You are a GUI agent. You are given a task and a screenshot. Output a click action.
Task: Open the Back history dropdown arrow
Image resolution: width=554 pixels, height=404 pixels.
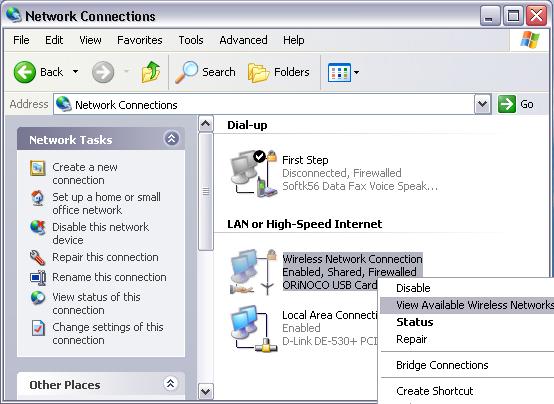click(75, 72)
